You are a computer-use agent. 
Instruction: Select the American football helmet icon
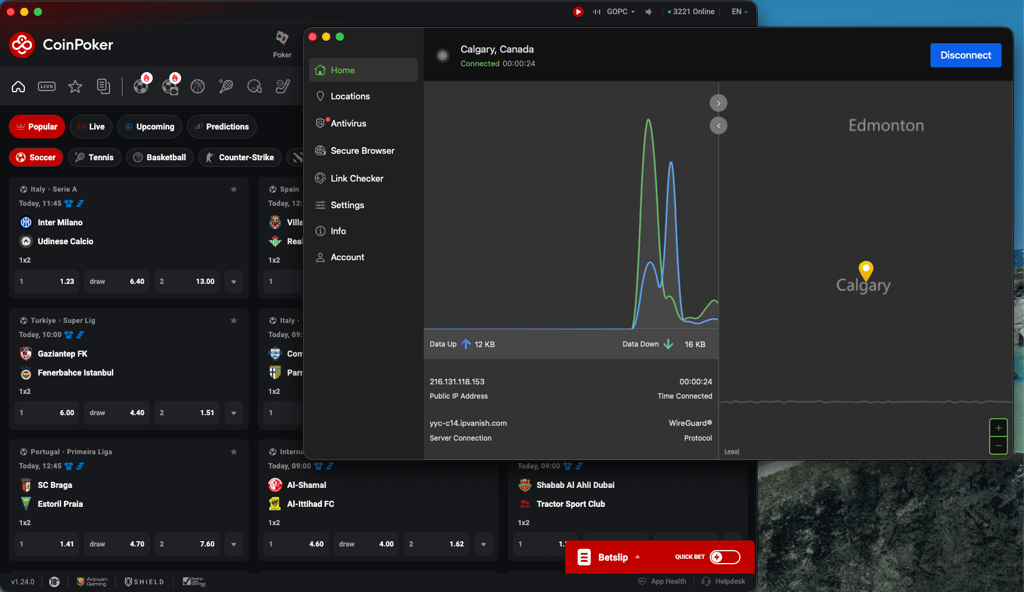click(254, 86)
